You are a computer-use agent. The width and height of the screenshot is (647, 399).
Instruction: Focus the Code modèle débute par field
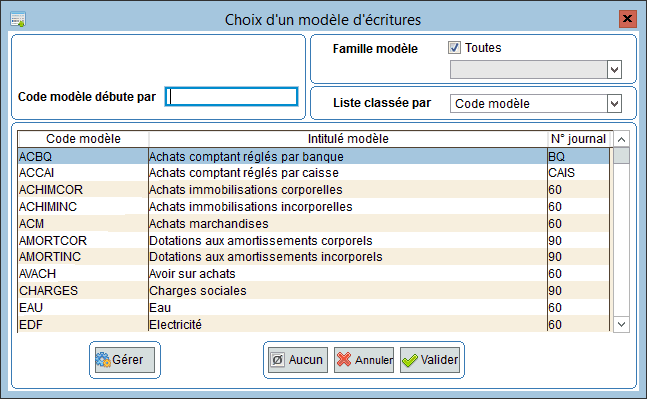click(231, 97)
